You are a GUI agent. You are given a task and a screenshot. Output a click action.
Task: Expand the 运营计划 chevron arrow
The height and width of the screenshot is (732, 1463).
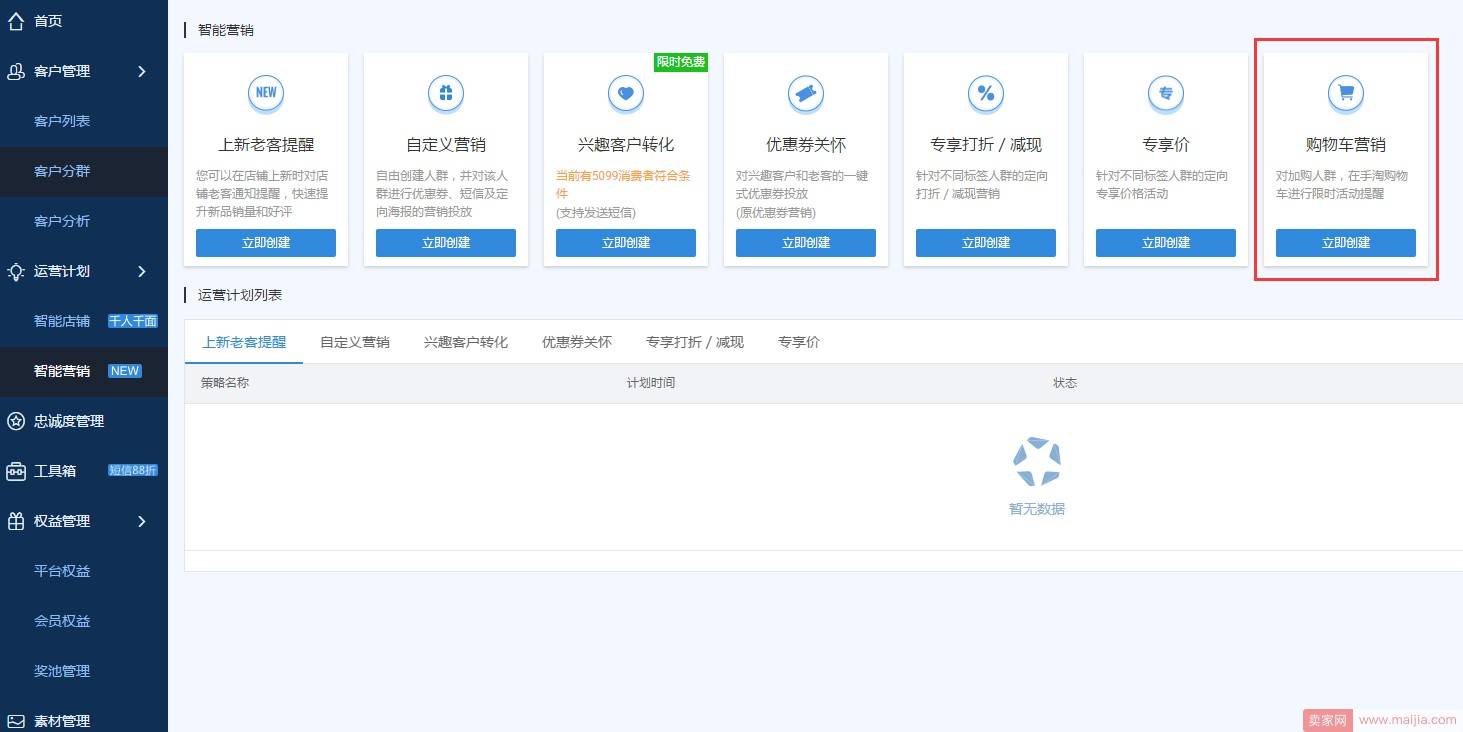[x=141, y=271]
